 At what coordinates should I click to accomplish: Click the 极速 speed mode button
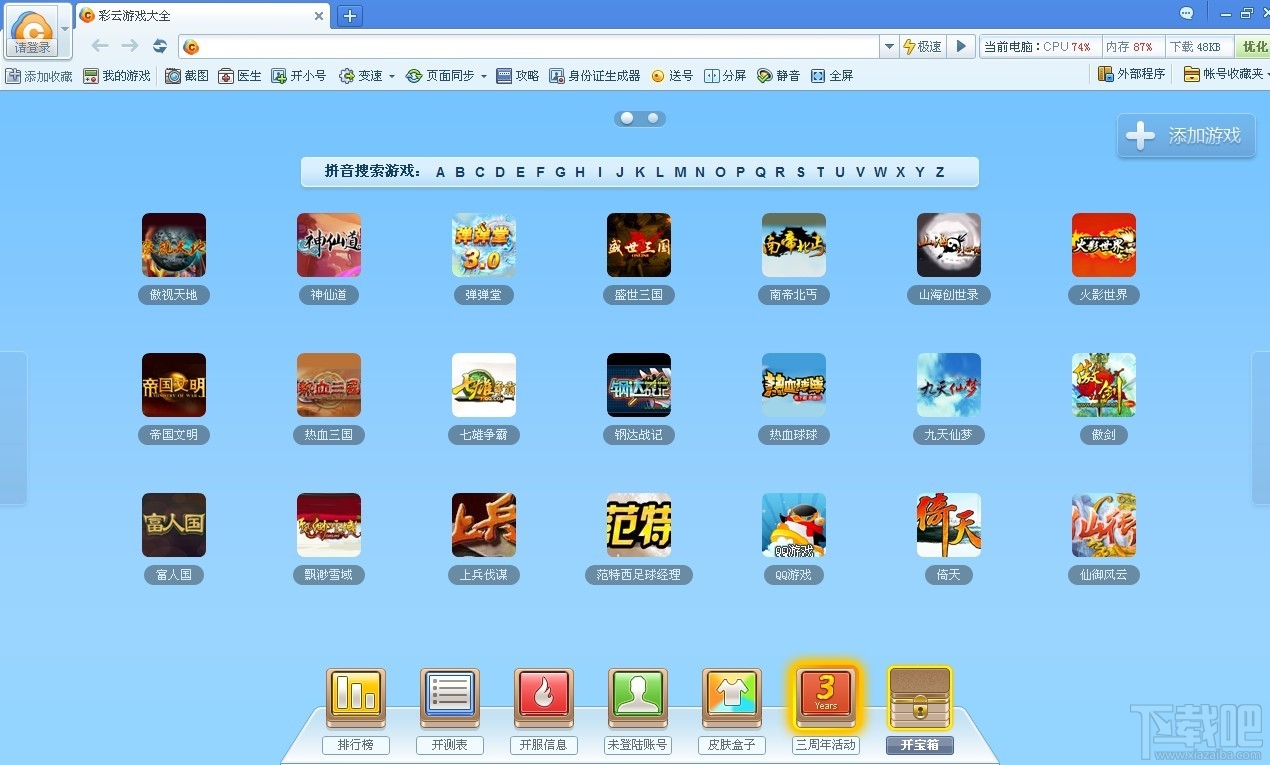pos(922,47)
